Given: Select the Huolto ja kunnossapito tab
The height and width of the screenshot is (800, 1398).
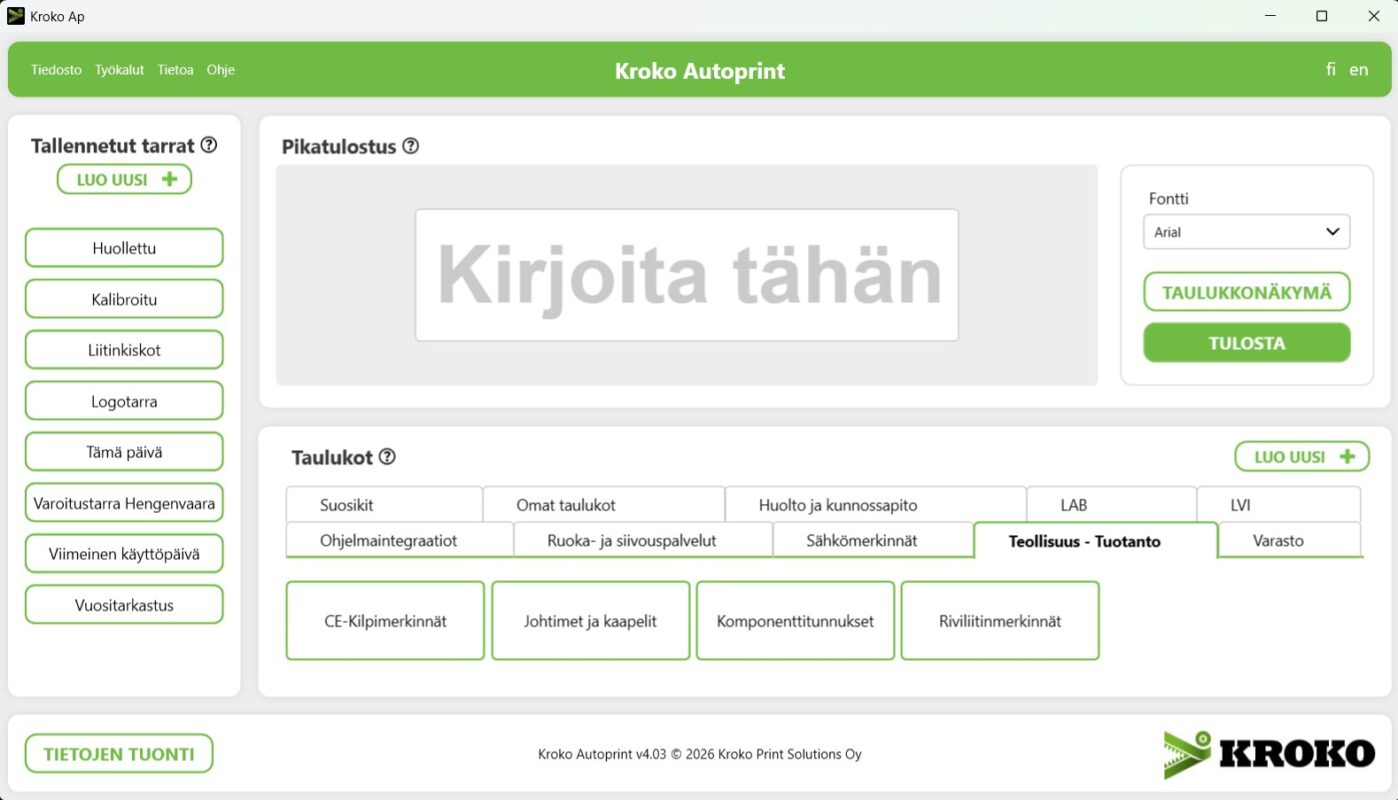Looking at the screenshot, I should click(837, 505).
